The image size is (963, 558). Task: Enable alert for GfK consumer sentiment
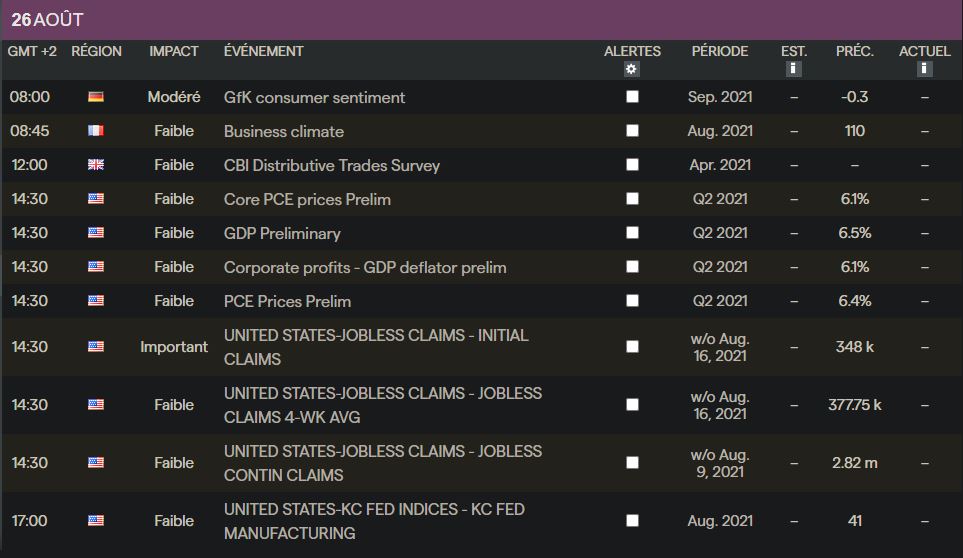pos(632,98)
